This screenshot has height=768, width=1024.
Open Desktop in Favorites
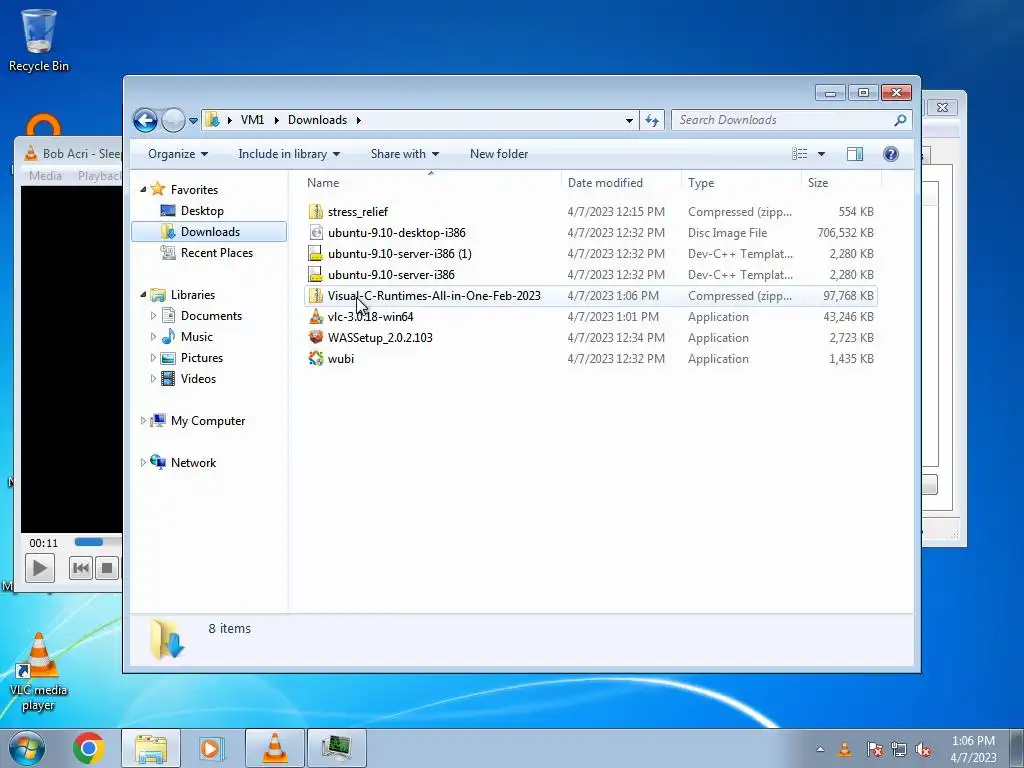[202, 211]
